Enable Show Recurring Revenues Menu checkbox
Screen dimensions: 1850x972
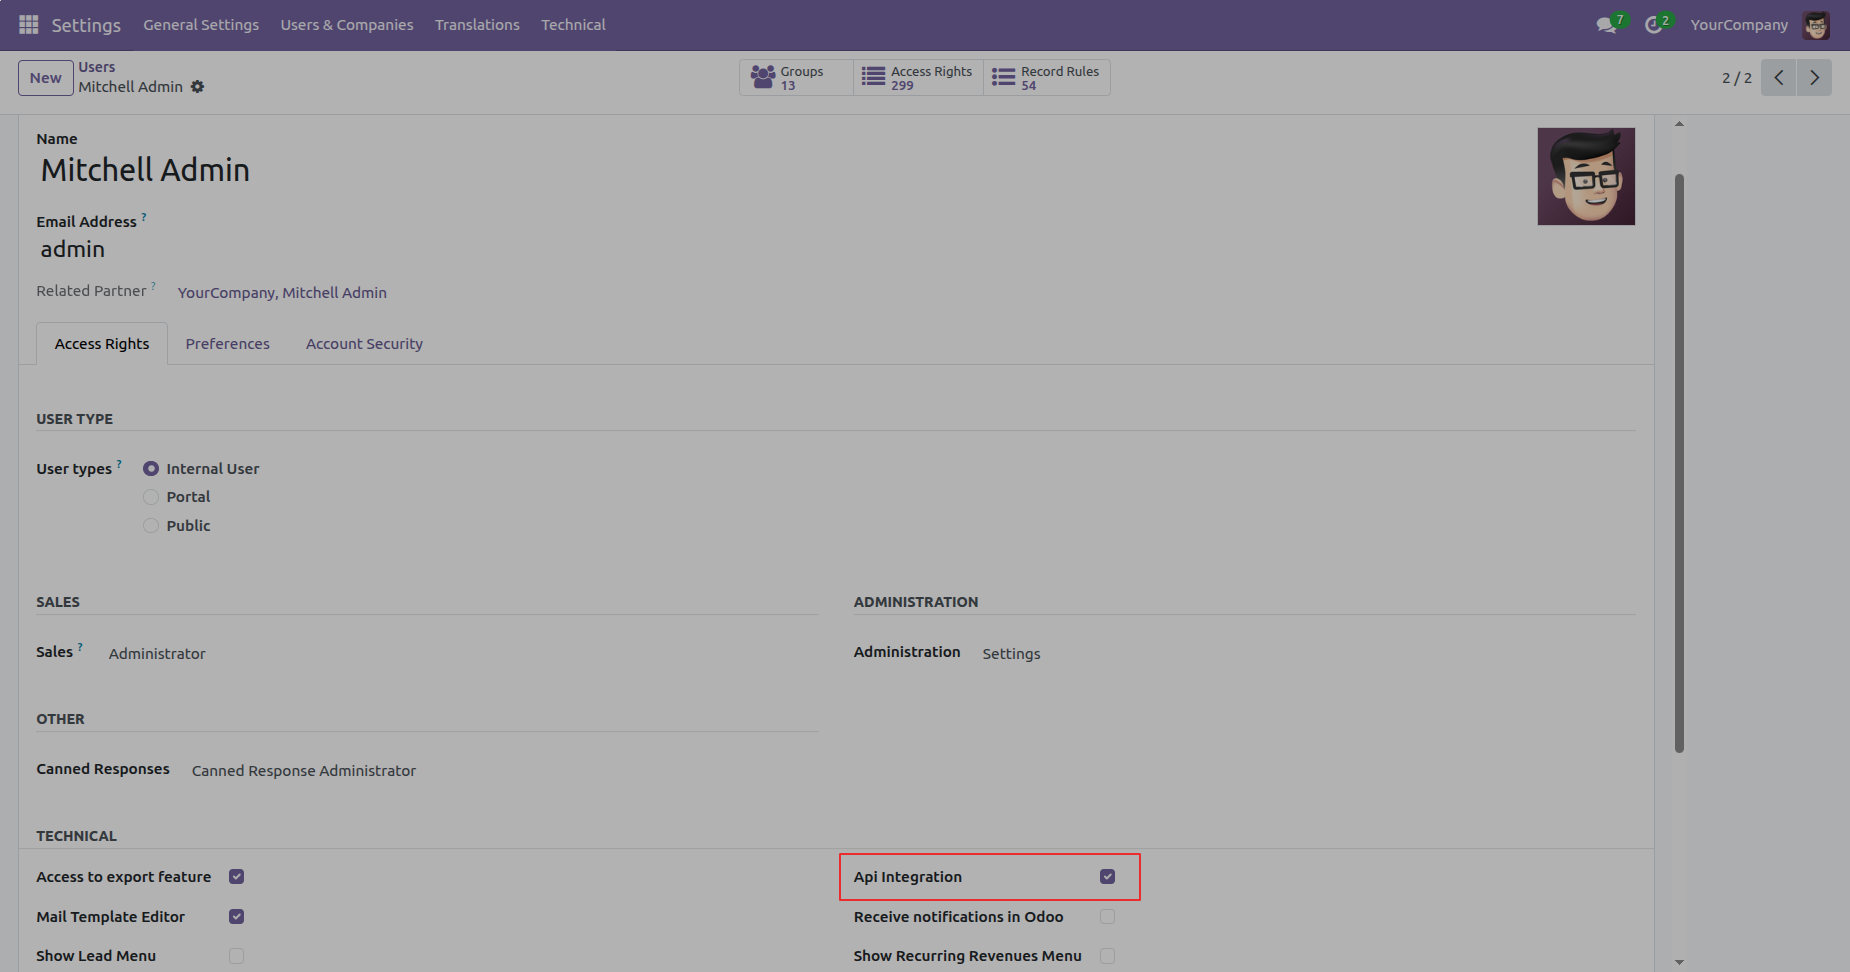[1108, 956]
